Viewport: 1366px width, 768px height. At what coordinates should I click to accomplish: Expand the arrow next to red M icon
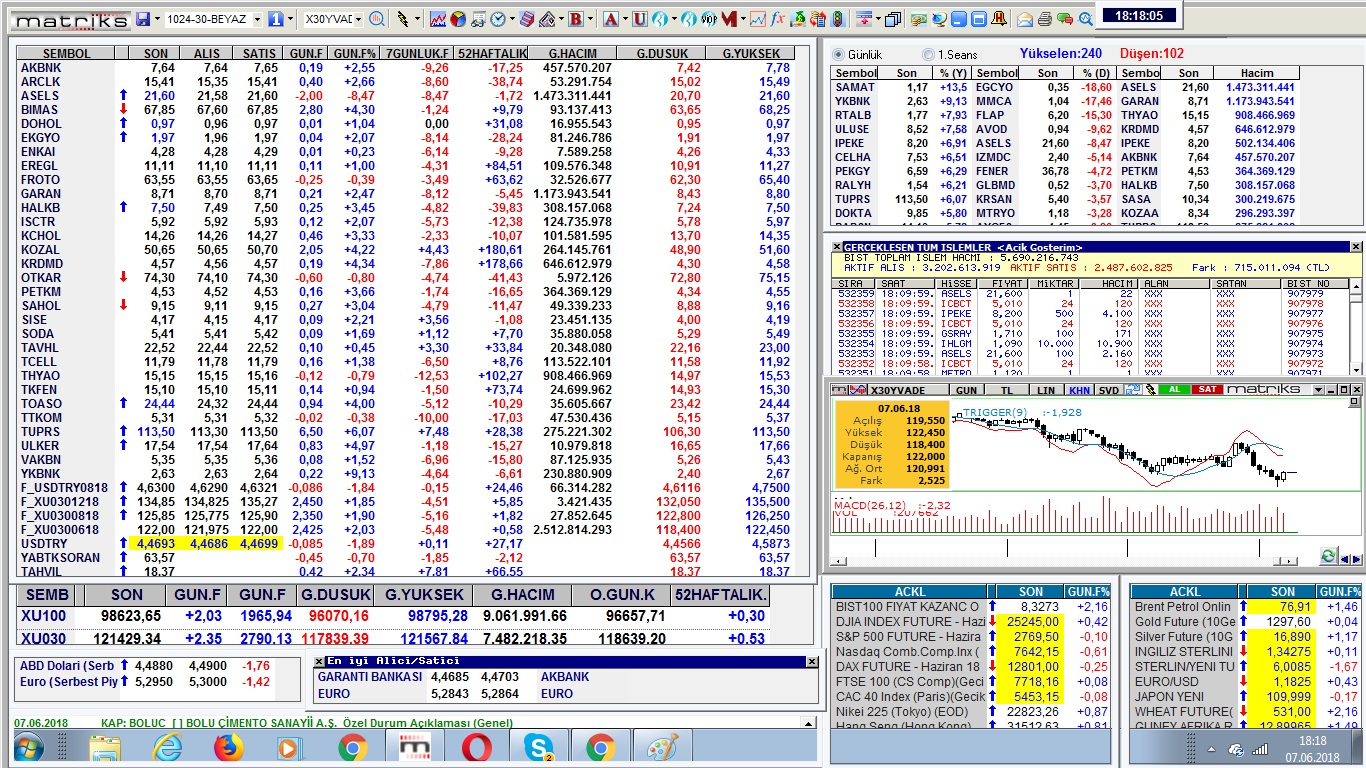coord(743,19)
